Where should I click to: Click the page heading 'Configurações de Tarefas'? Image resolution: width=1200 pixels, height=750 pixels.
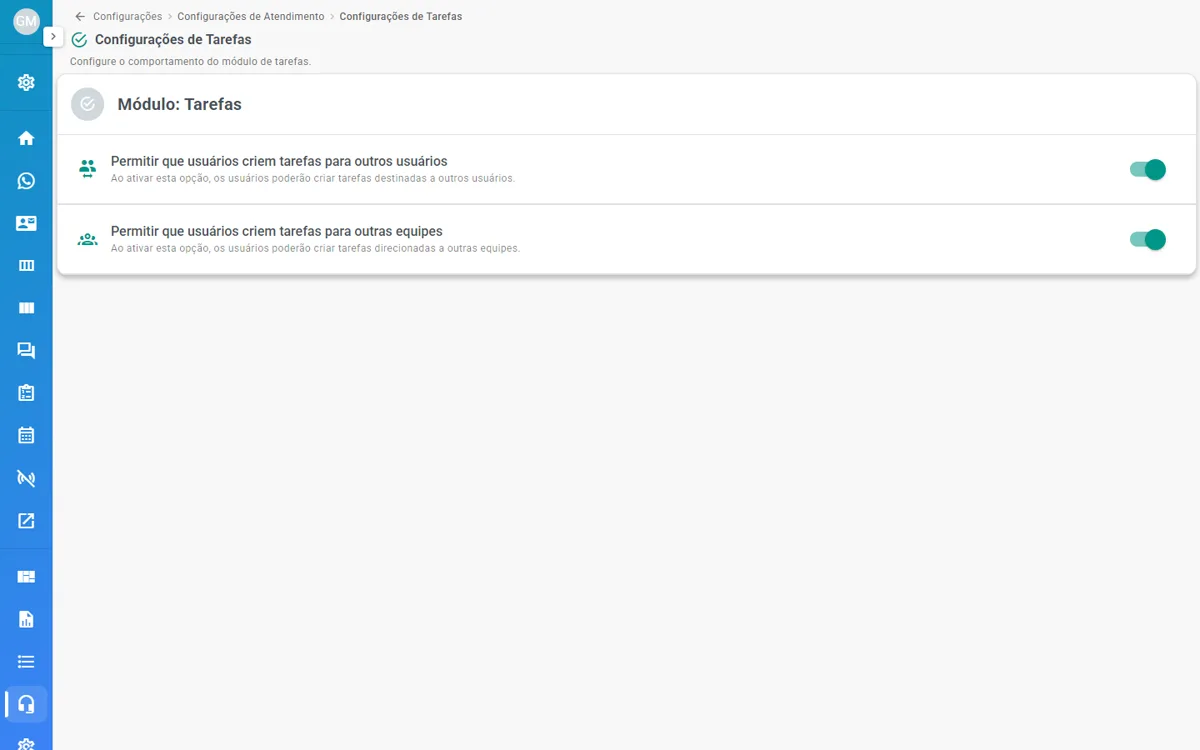coord(173,40)
